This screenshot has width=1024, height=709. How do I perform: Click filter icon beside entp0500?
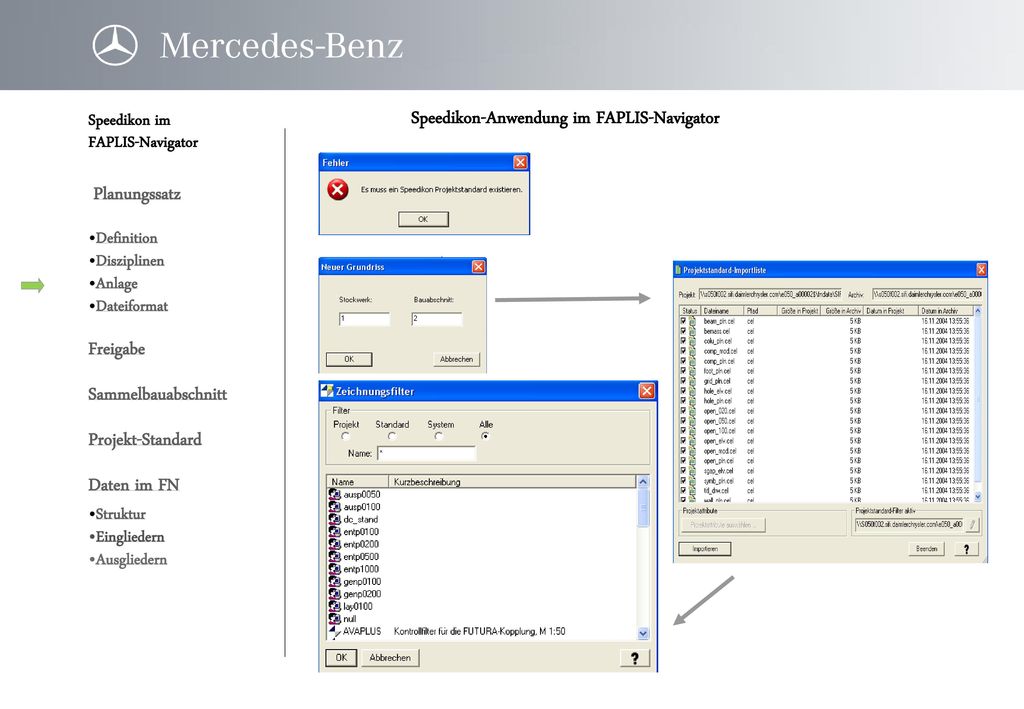pos(334,556)
